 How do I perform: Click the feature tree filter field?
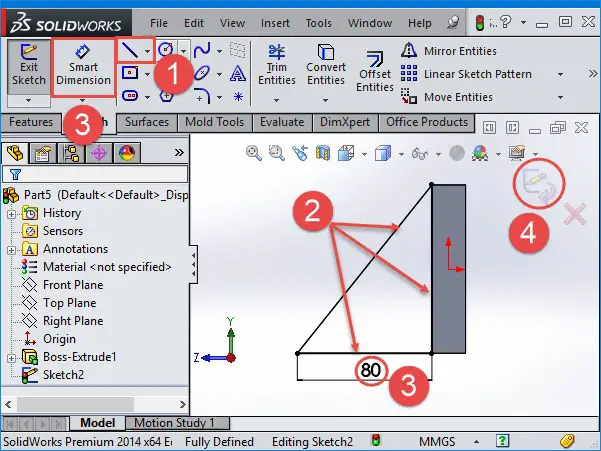click(95, 174)
